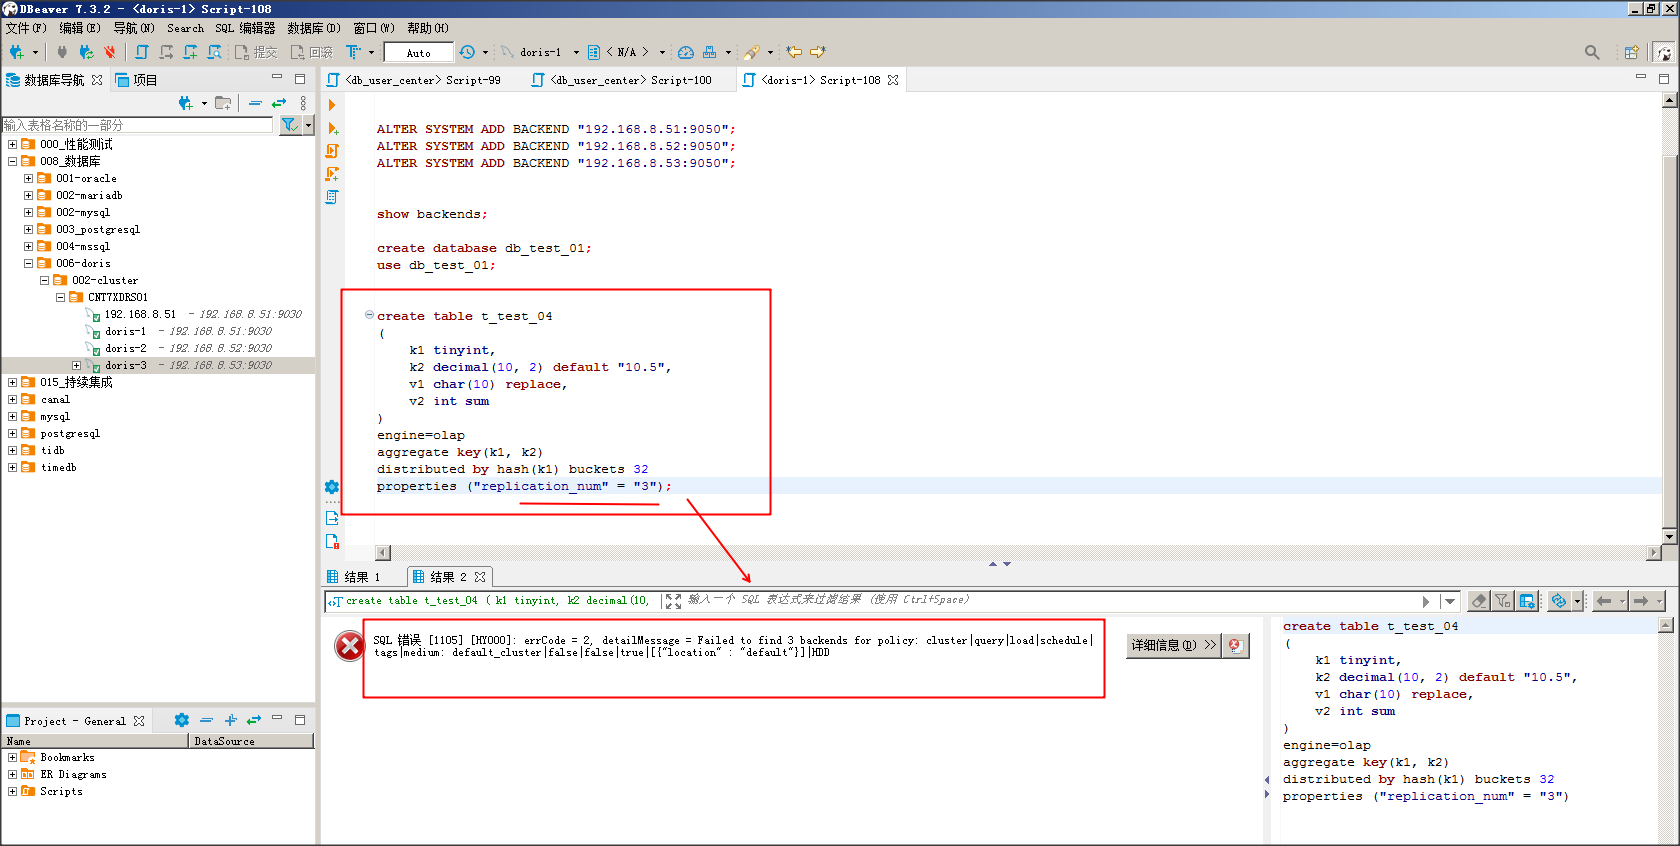Click create folder icon in navigator toolbar
This screenshot has width=1680, height=846.
223,103
